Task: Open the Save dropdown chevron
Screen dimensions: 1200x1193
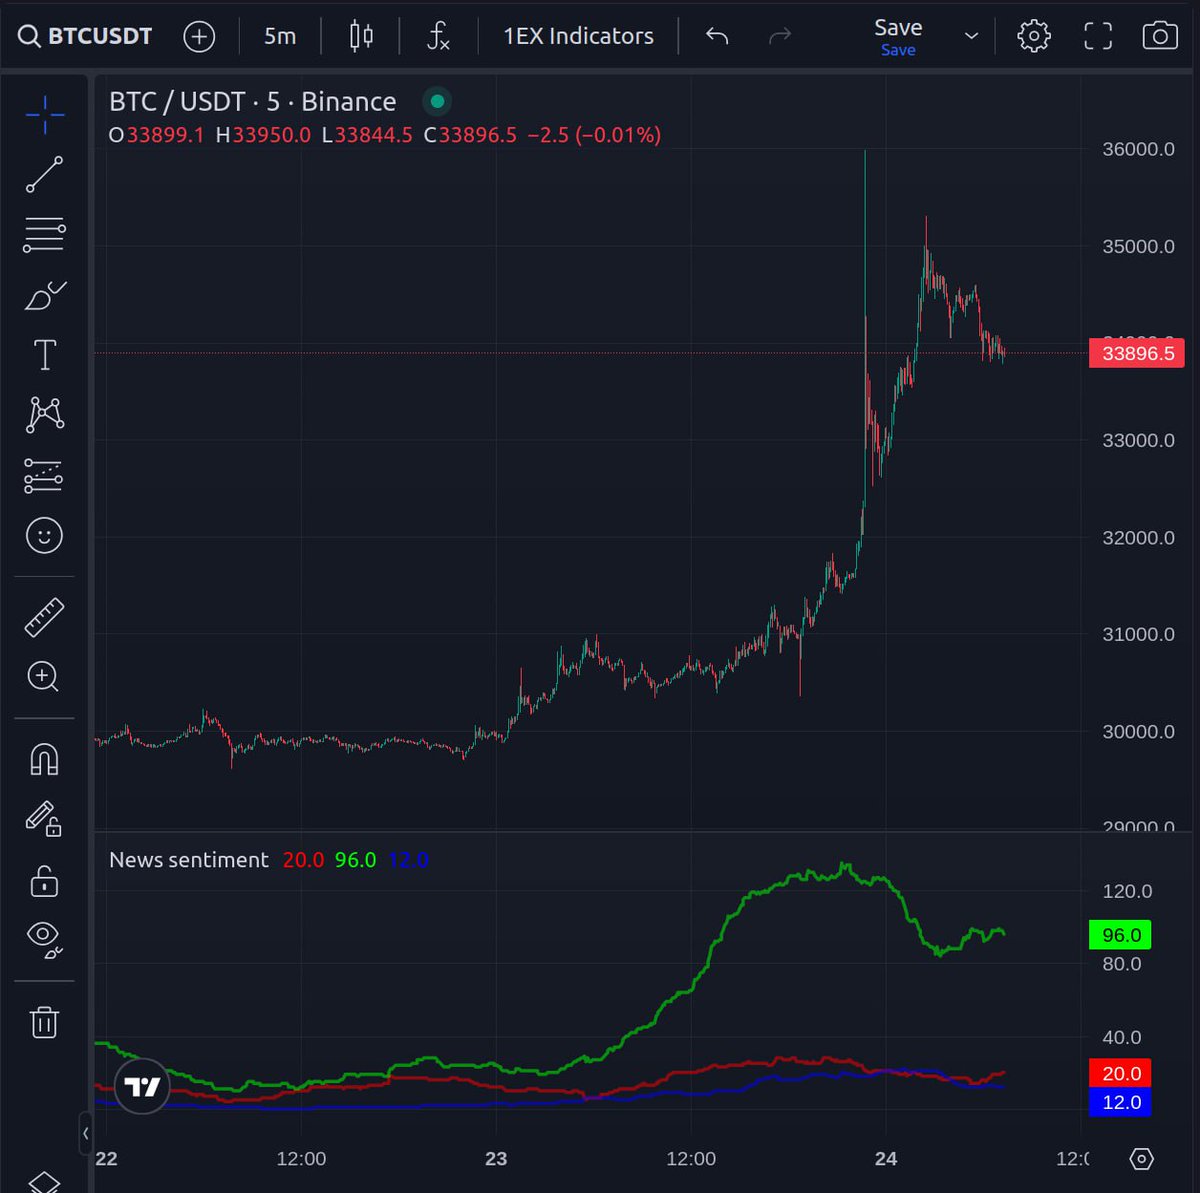Action: point(969,35)
